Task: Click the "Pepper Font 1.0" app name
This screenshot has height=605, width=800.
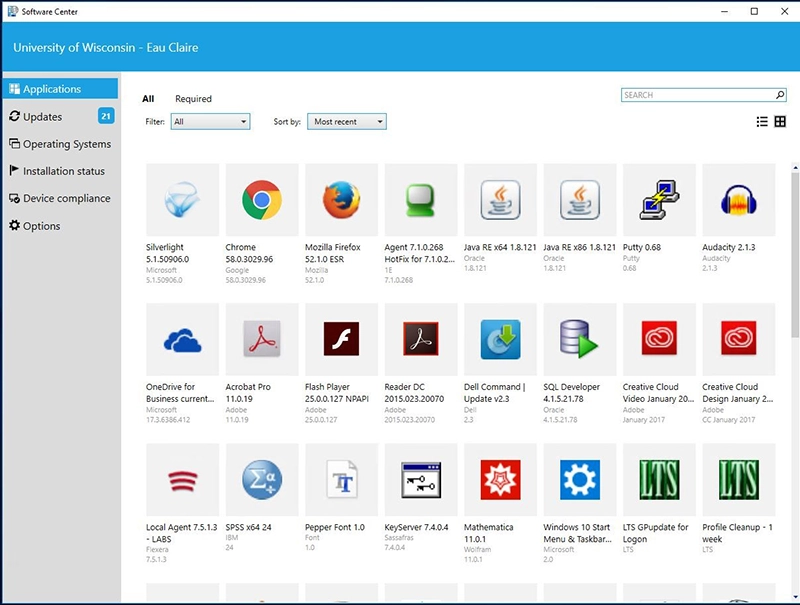Action: (335, 527)
